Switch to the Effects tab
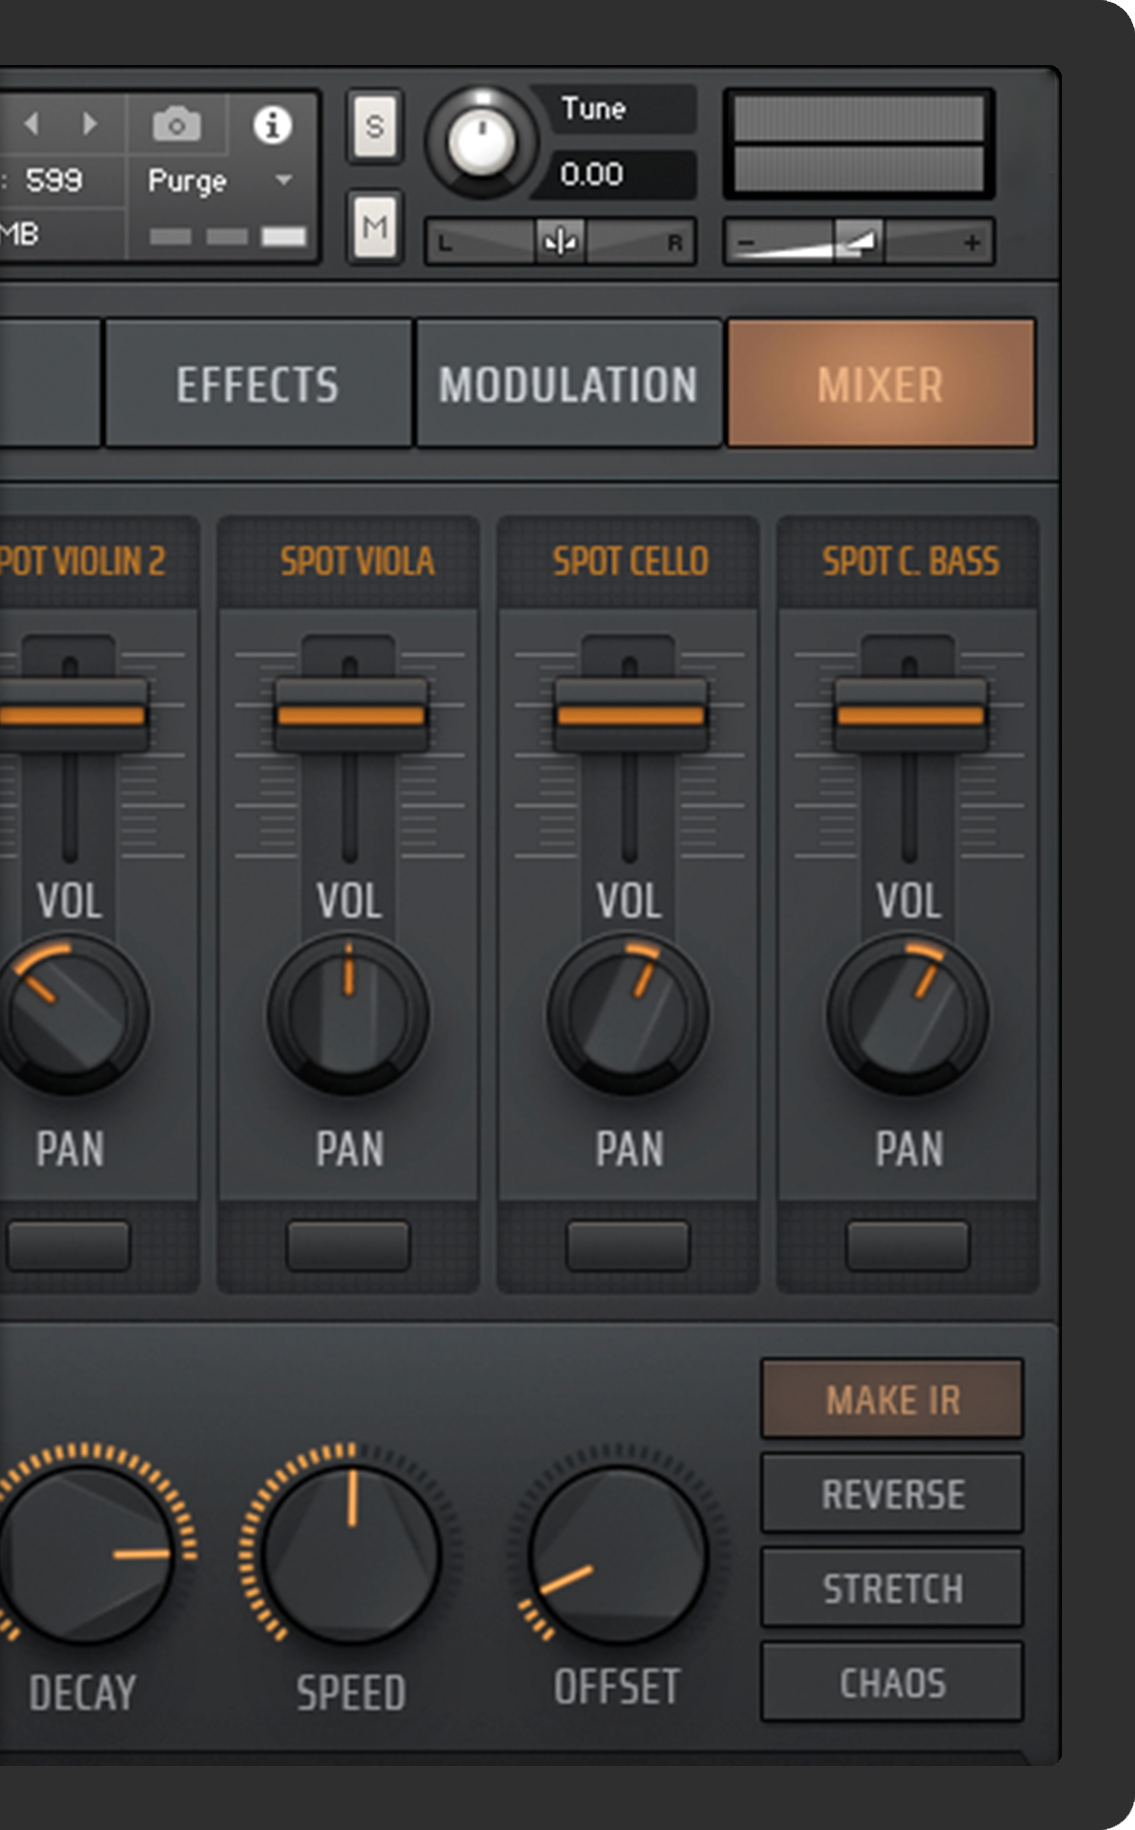Viewport: 1135px width, 1830px height. (x=258, y=384)
